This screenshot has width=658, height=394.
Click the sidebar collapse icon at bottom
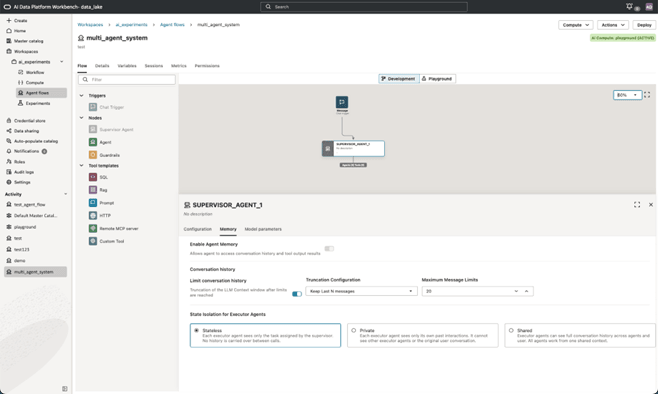point(65,389)
